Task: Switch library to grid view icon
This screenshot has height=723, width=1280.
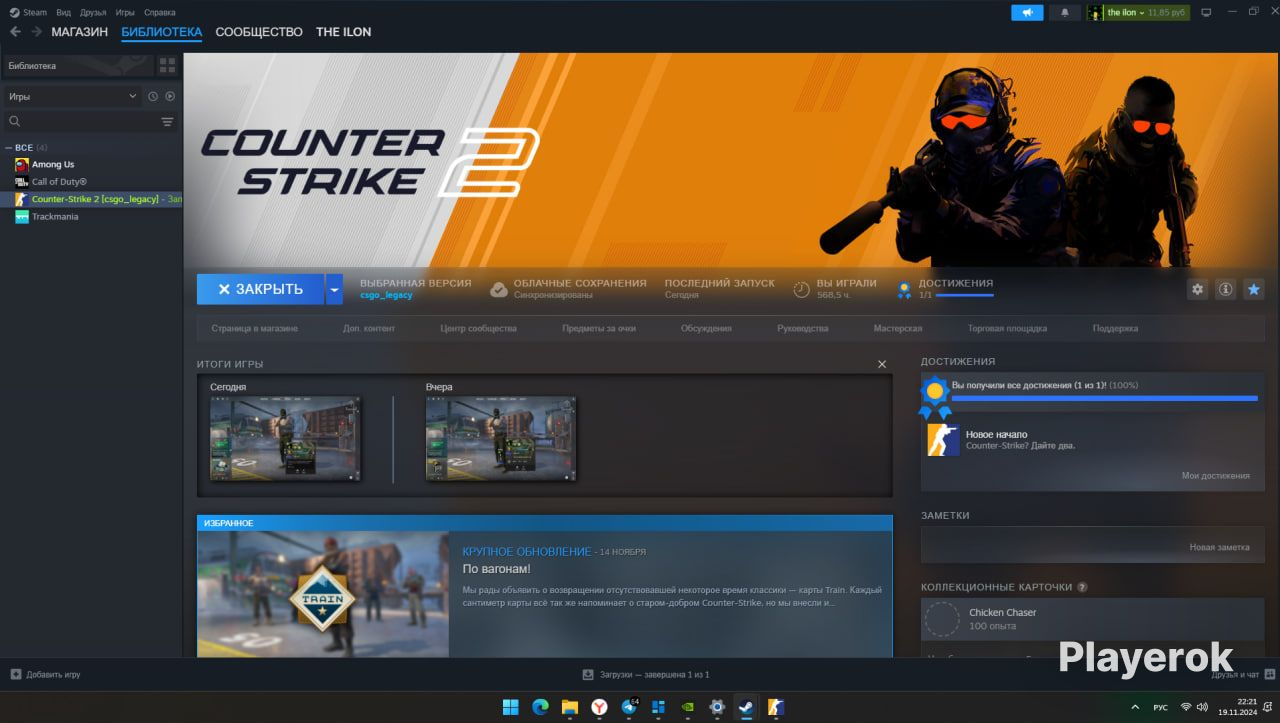Action: point(167,65)
